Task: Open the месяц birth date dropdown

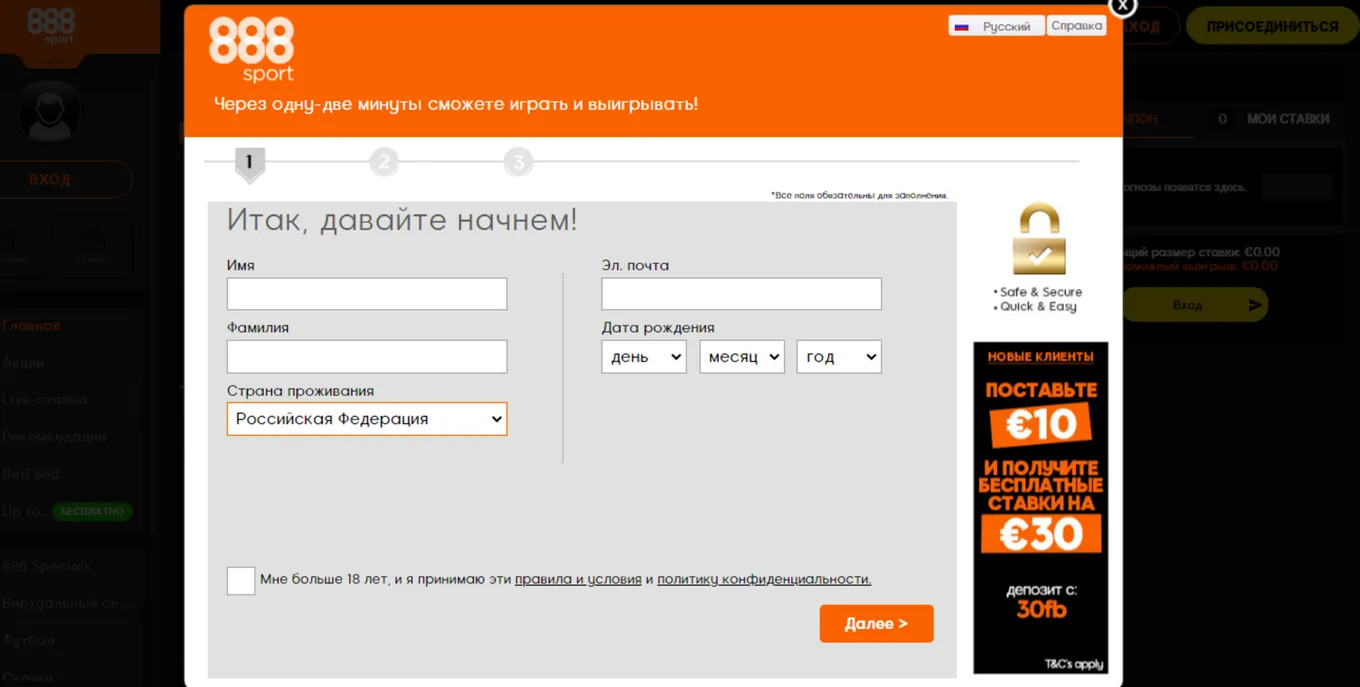Action: [742, 357]
